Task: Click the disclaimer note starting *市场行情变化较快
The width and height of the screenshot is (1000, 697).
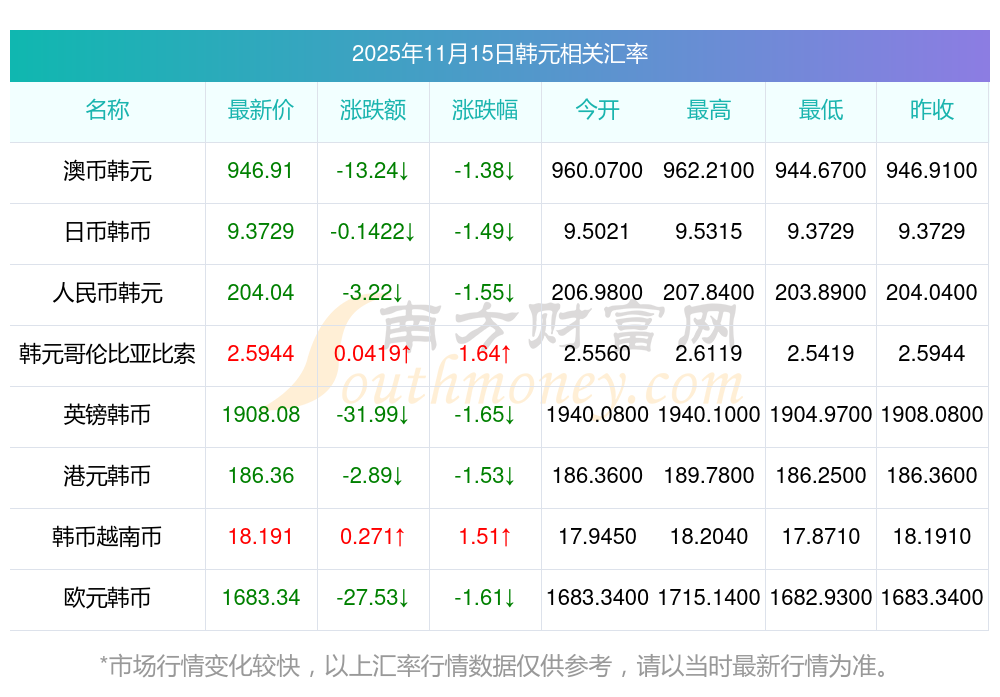Action: tap(494, 666)
